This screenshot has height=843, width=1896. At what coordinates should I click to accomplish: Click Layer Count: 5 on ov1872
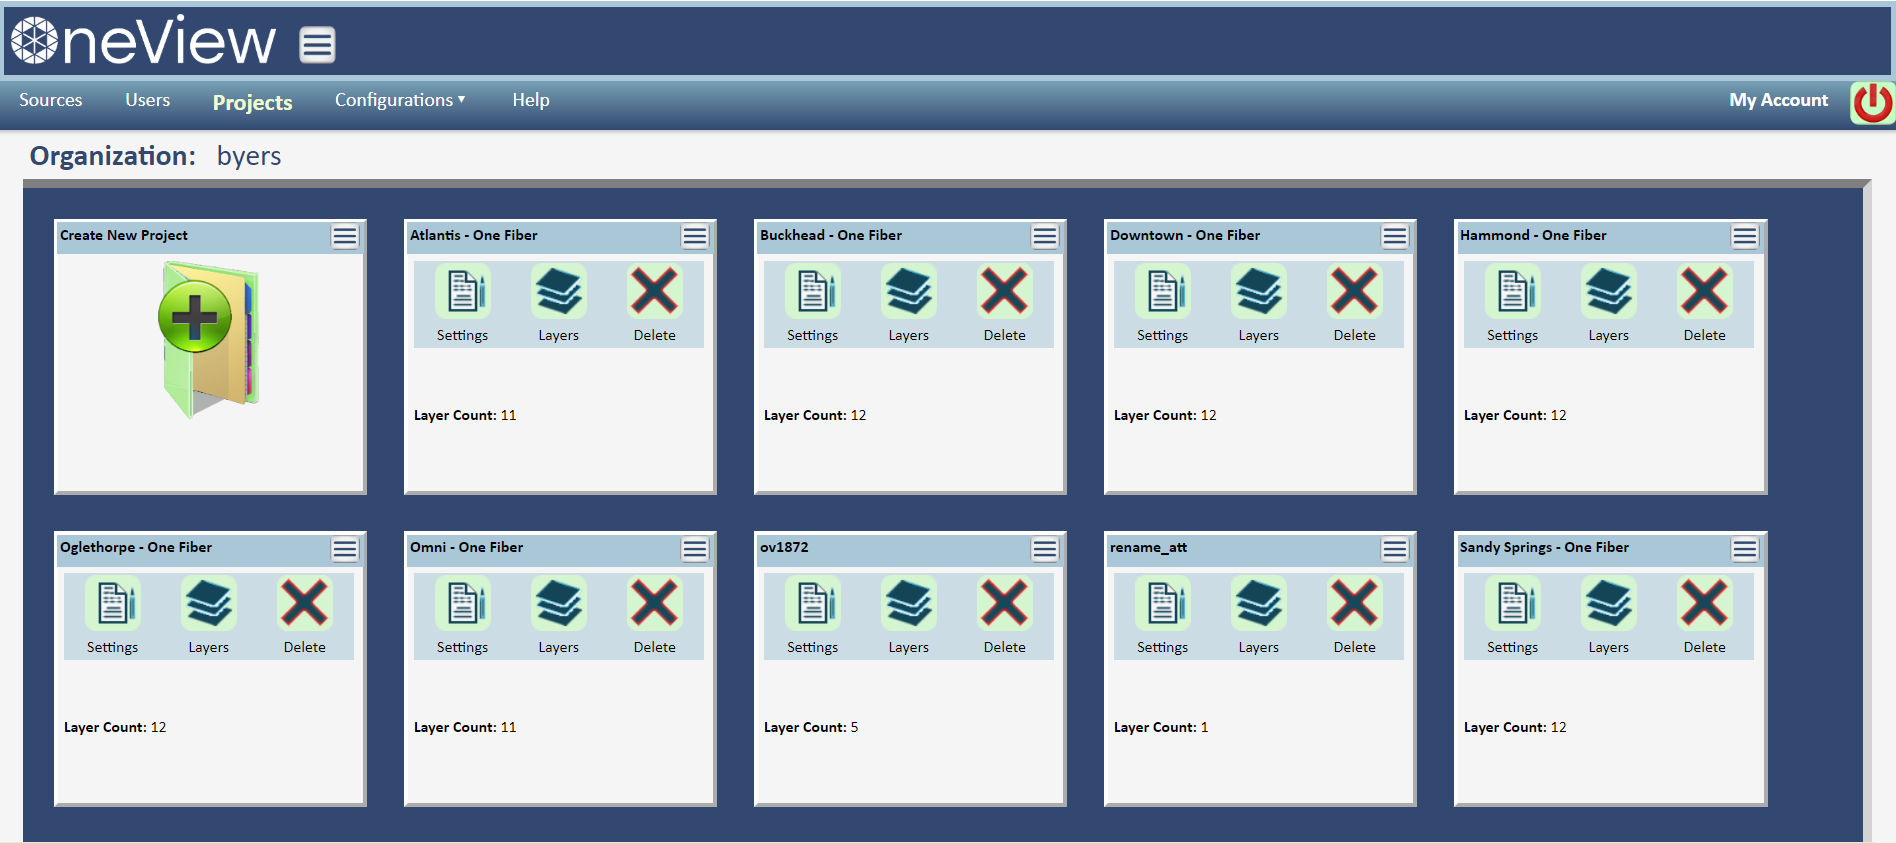coord(811,727)
